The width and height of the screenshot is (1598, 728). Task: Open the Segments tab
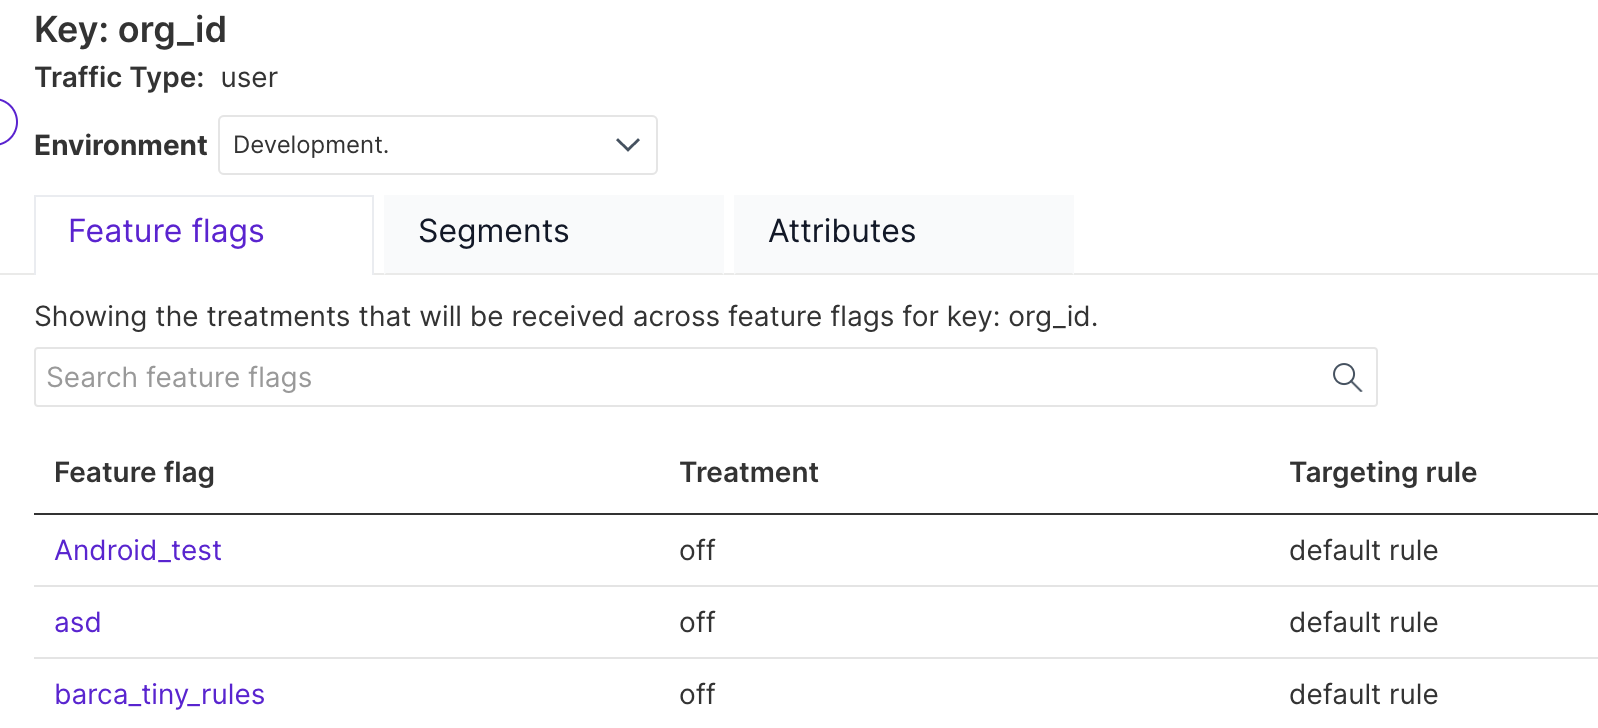493,232
